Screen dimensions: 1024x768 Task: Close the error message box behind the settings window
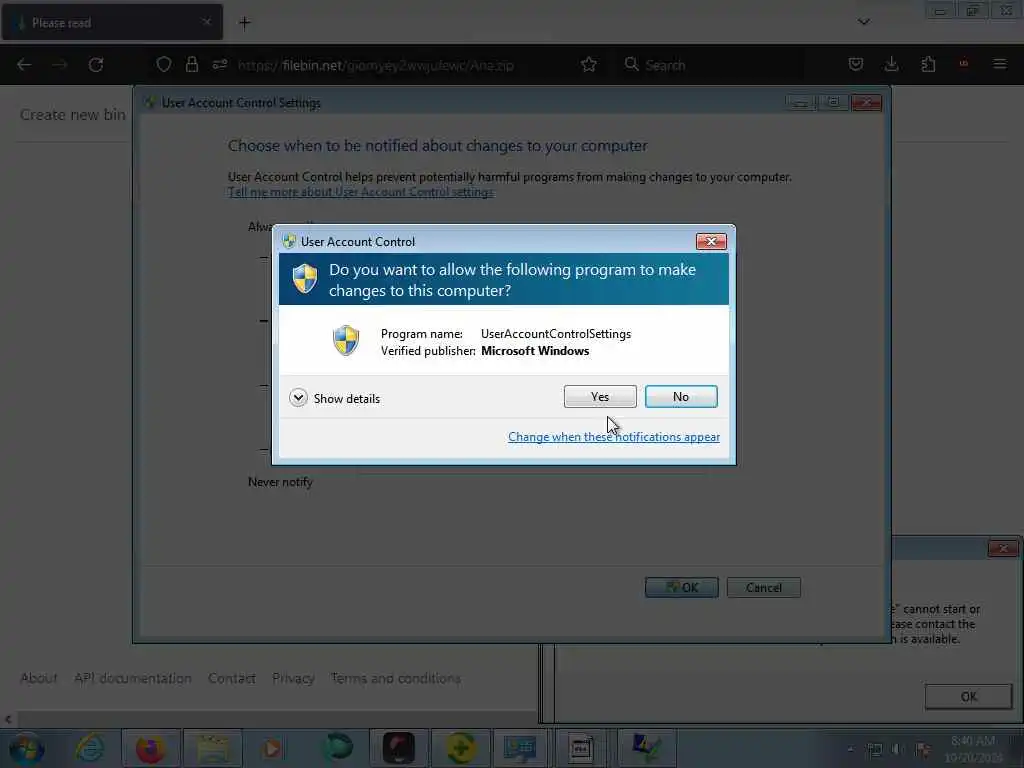(x=1002, y=549)
